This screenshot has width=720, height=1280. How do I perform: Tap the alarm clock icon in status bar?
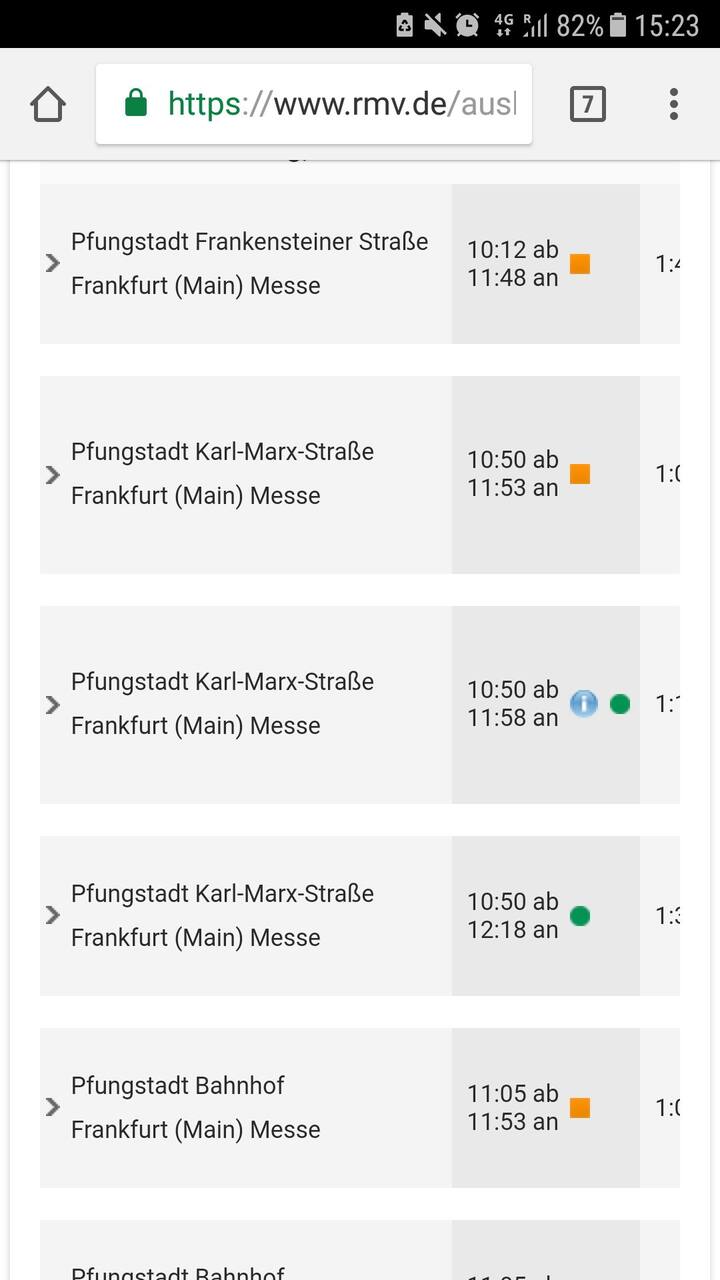coord(467,25)
